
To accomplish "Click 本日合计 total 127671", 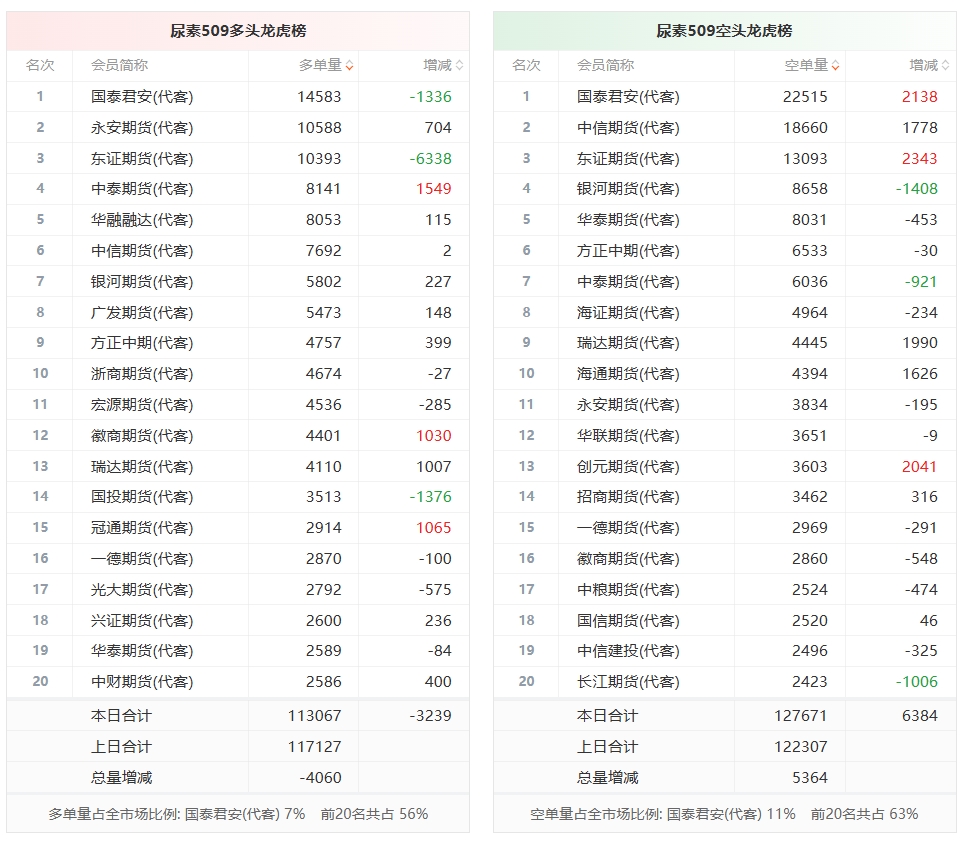I will (800, 715).
